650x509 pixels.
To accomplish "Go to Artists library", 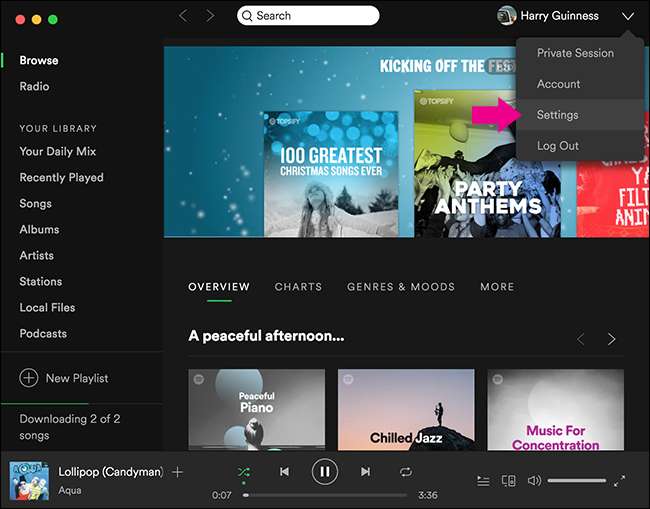I will (36, 255).
